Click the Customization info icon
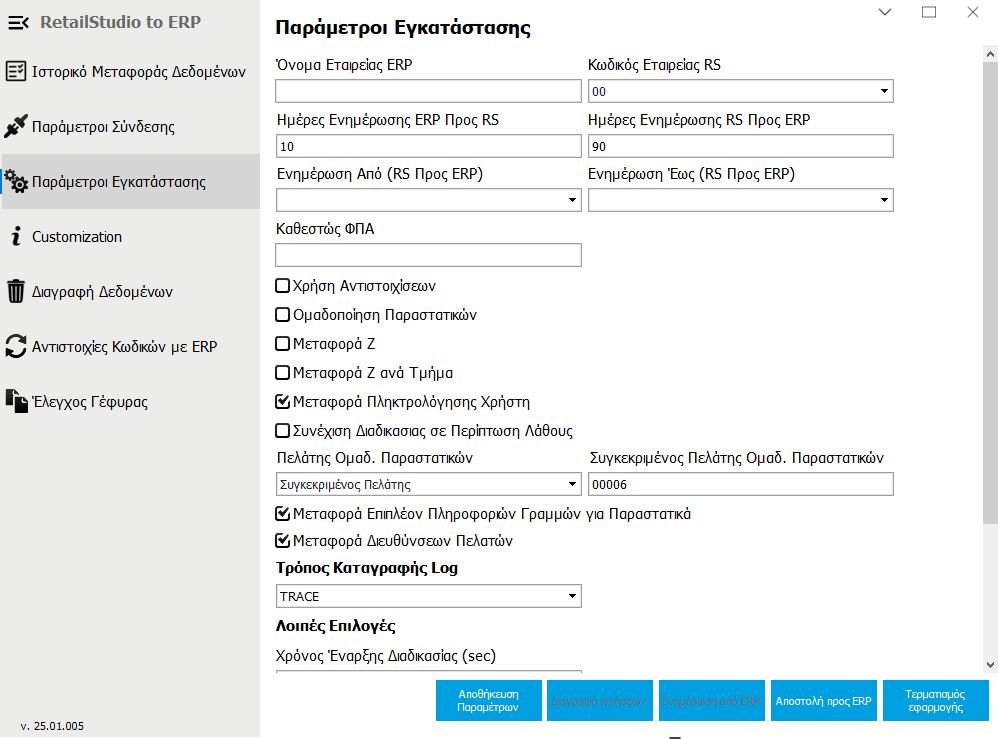The image size is (998, 739). 16,237
